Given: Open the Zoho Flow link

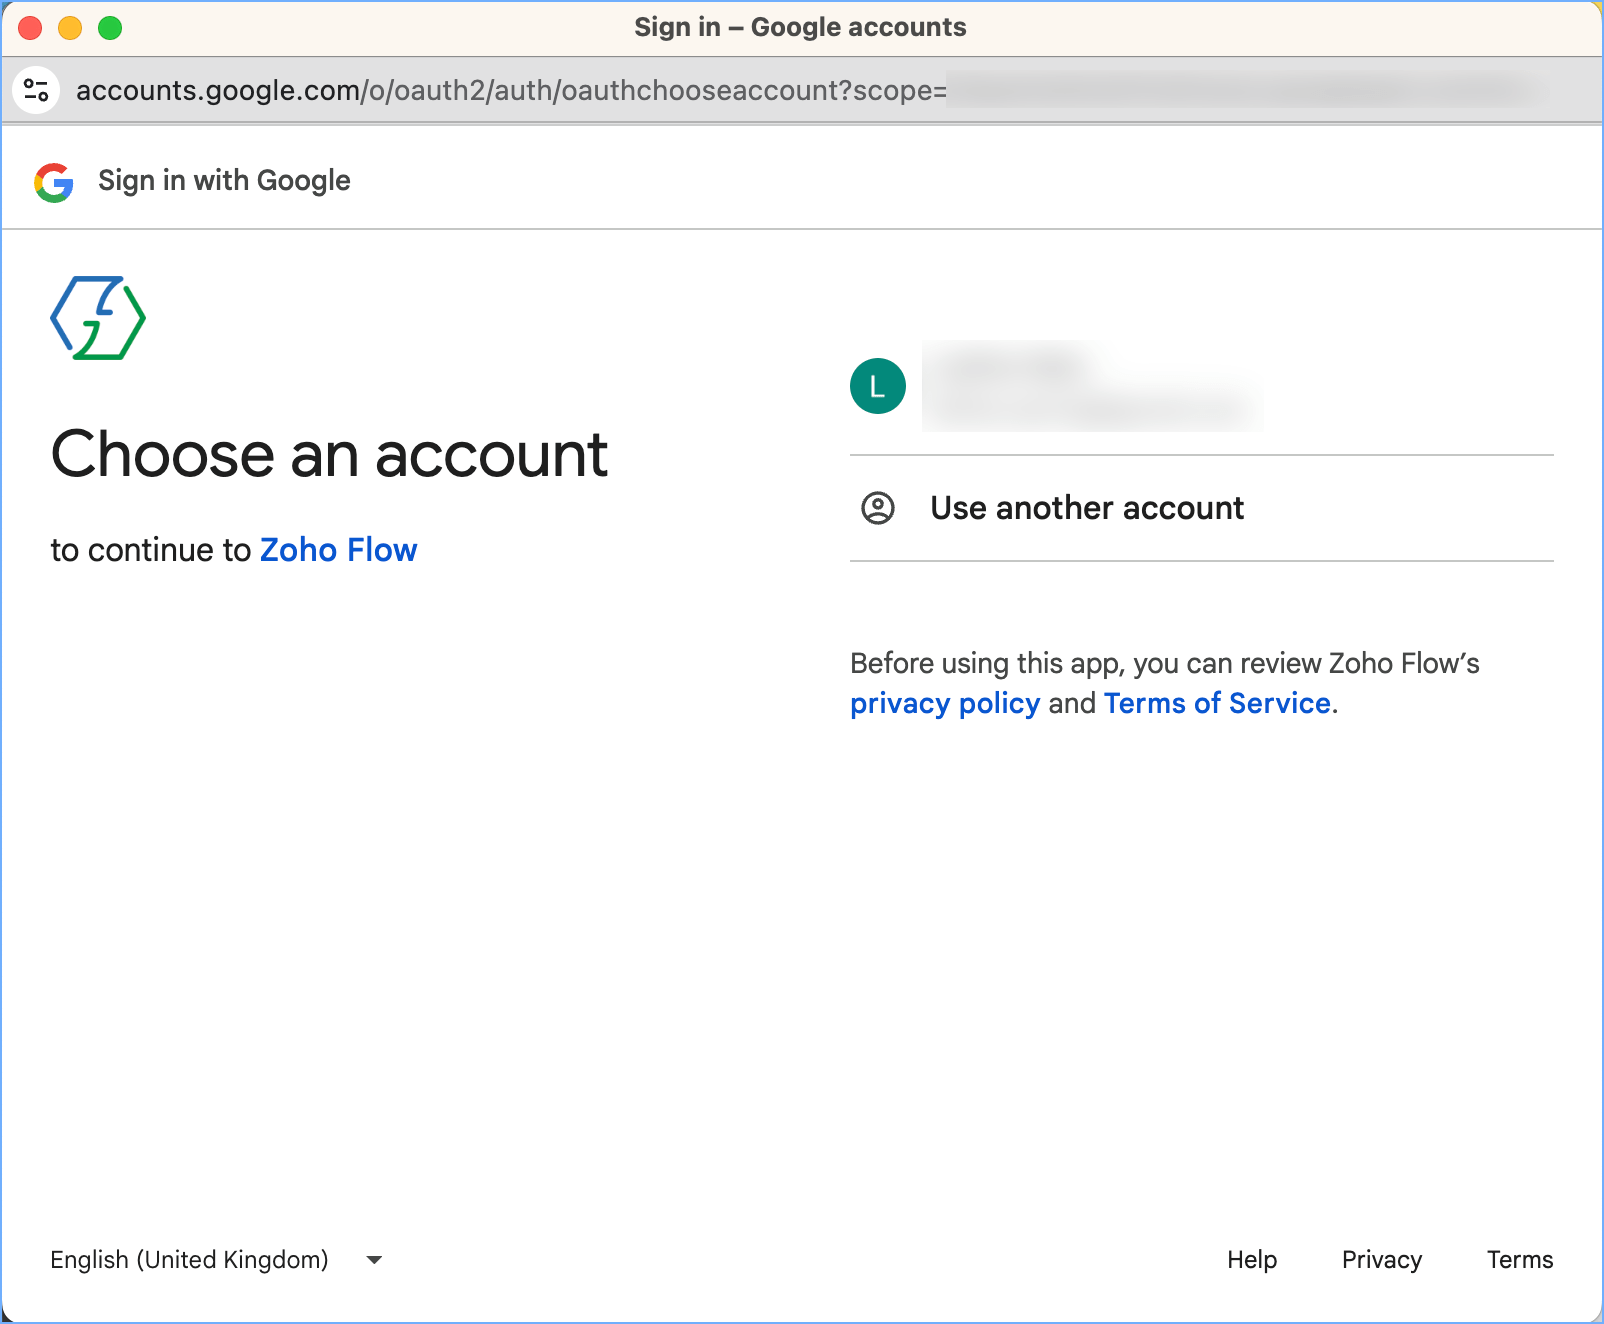Looking at the screenshot, I should pos(338,550).
